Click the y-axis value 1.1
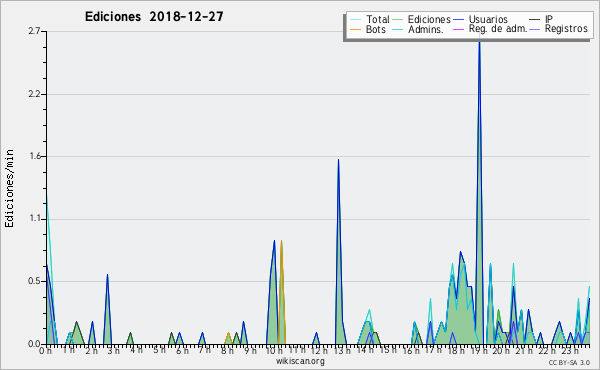The height and width of the screenshot is (370, 600). (x=34, y=219)
